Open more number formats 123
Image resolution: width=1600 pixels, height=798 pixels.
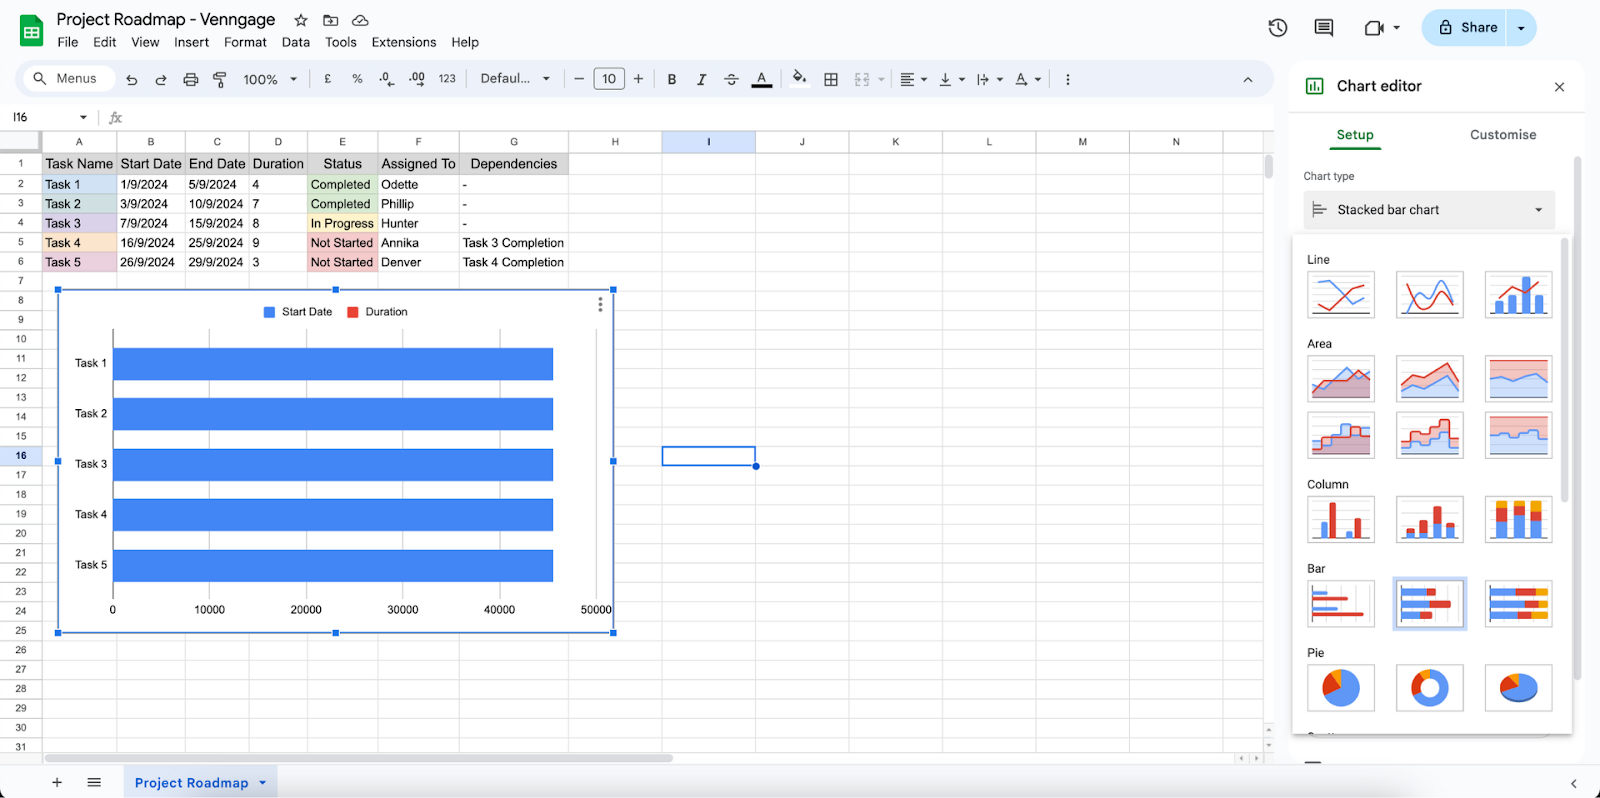(447, 79)
